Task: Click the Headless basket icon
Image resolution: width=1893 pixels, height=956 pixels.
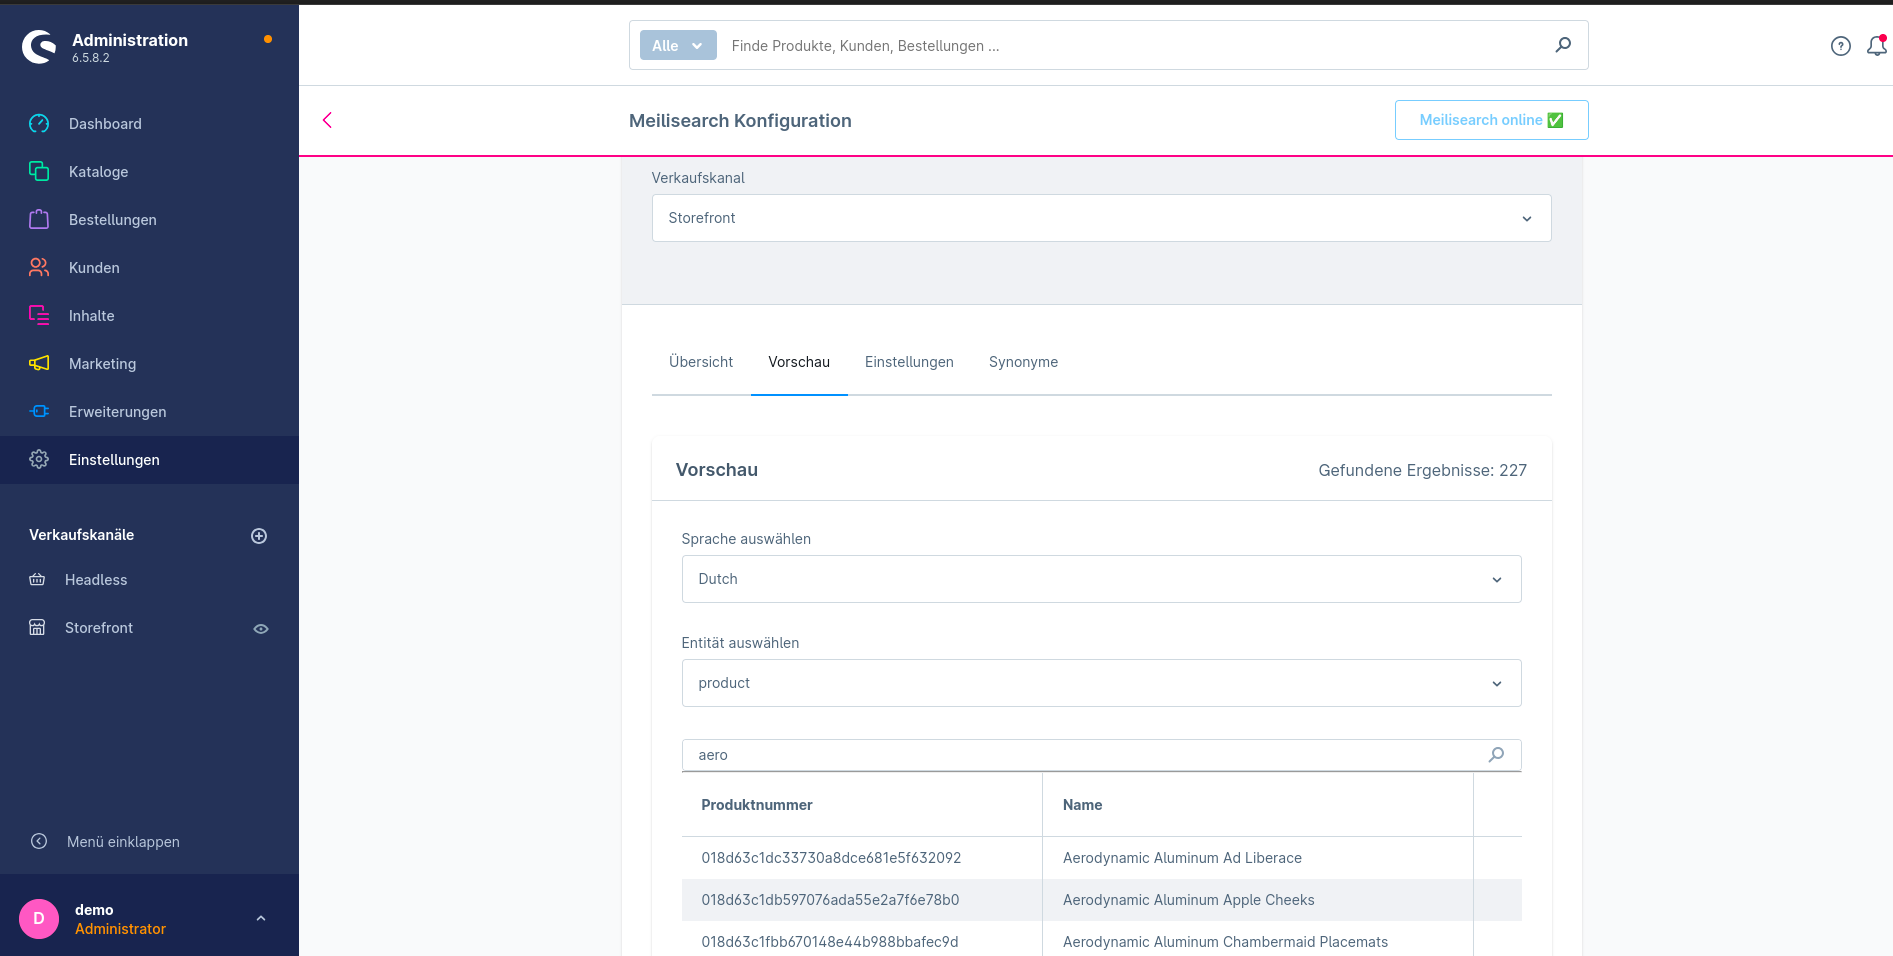Action: [x=37, y=580]
